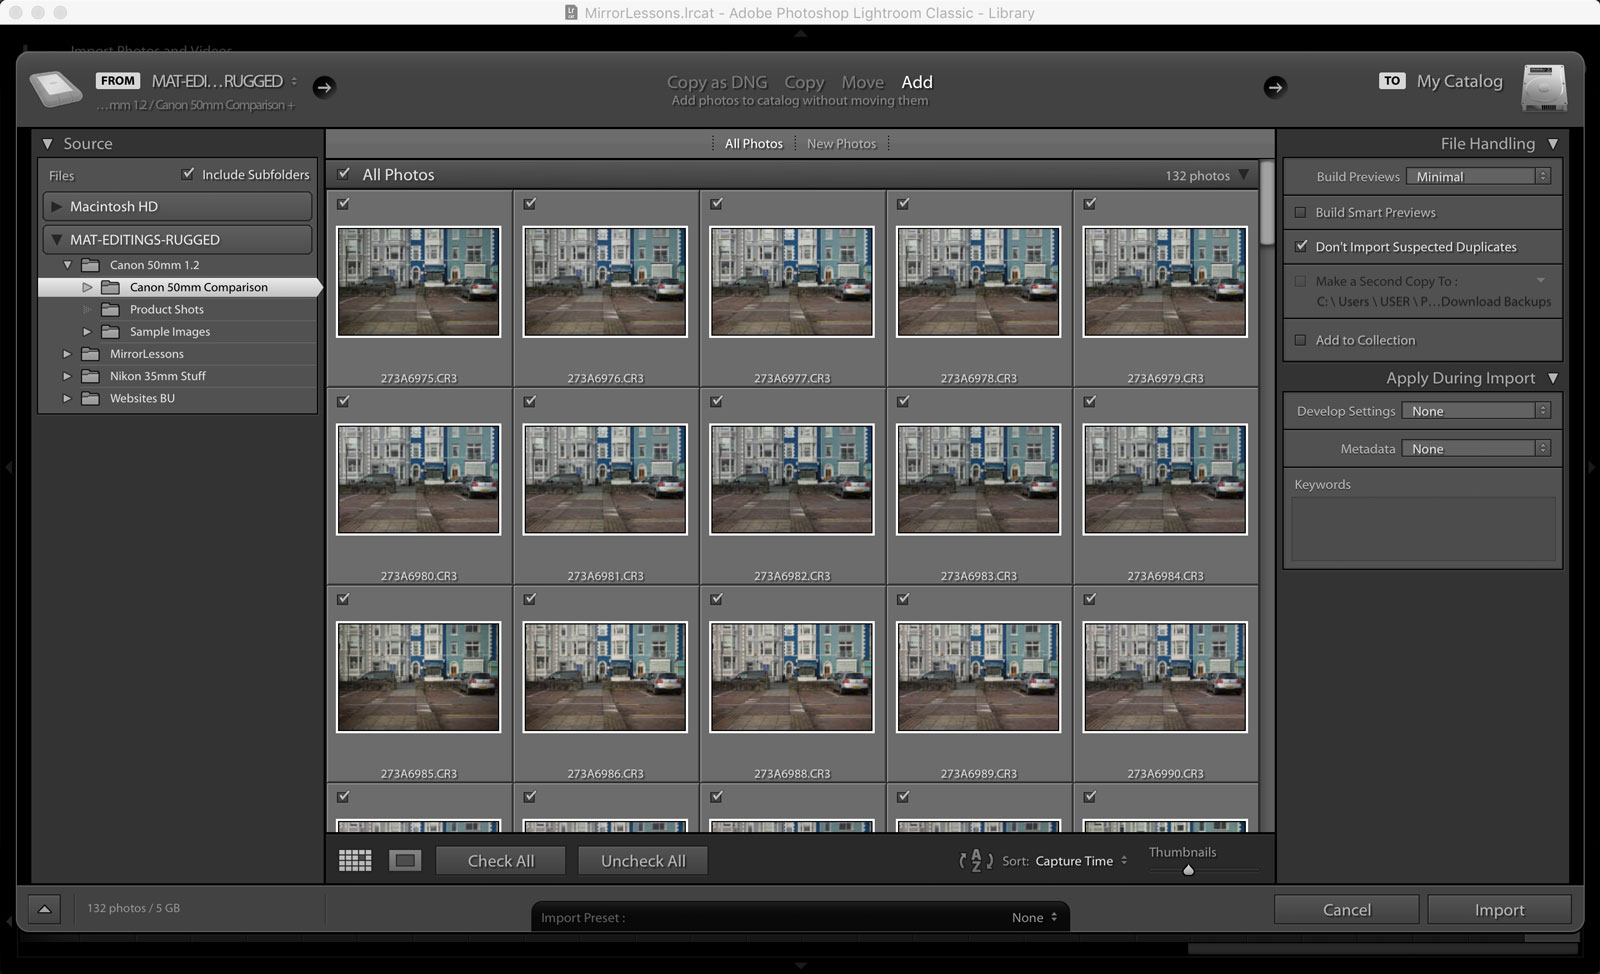The width and height of the screenshot is (1600, 974).
Task: Uncheck photo 273A6982.CR3
Action: click(717, 402)
